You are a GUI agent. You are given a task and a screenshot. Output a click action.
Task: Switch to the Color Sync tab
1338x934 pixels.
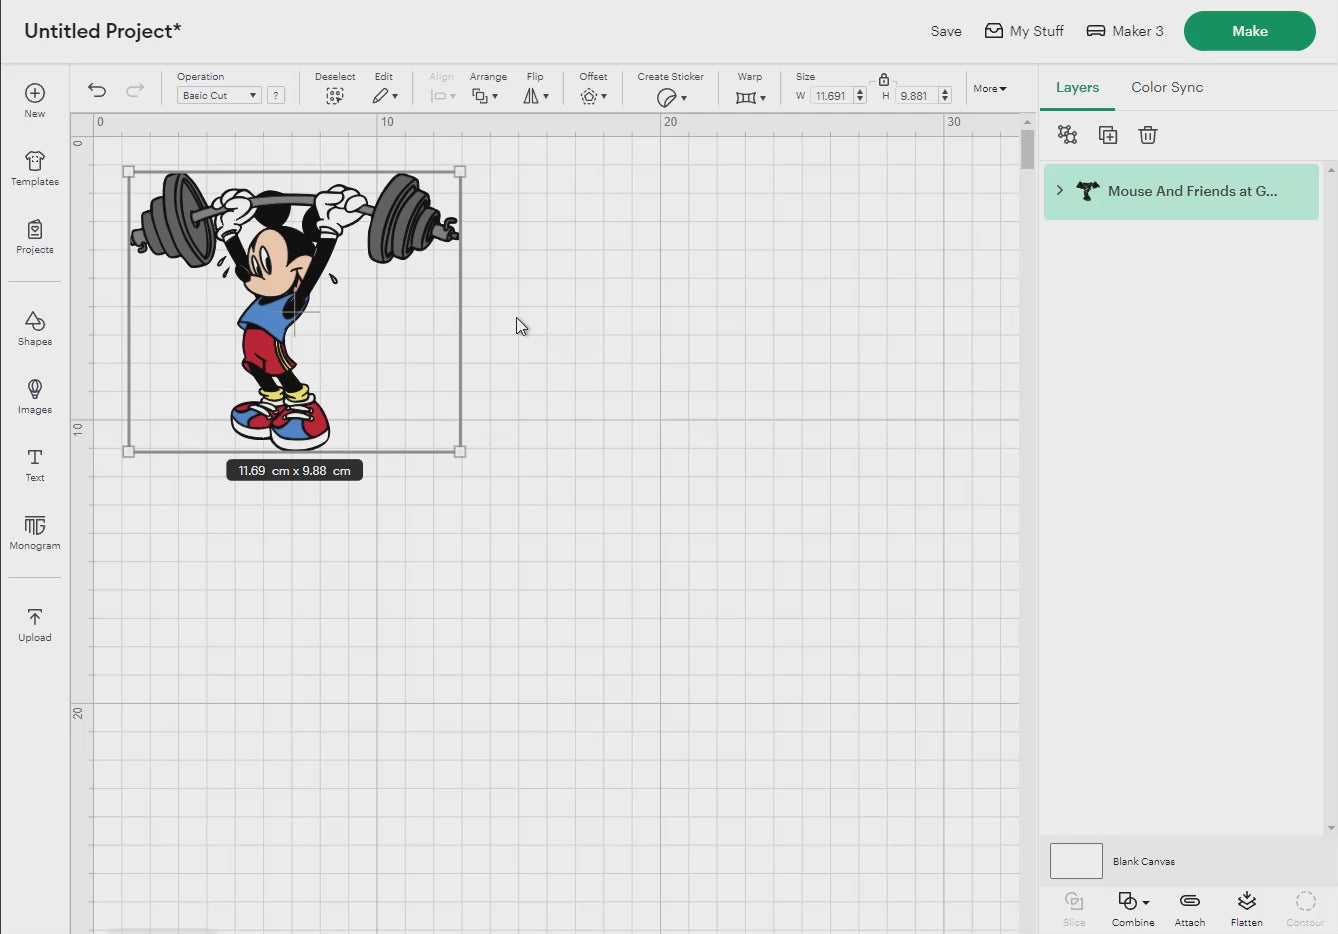pos(1167,87)
